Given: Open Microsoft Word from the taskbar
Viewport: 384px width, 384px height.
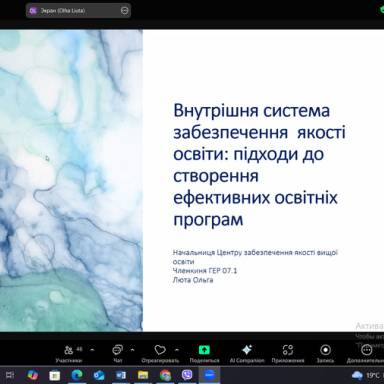Looking at the screenshot, I should coord(121,376).
